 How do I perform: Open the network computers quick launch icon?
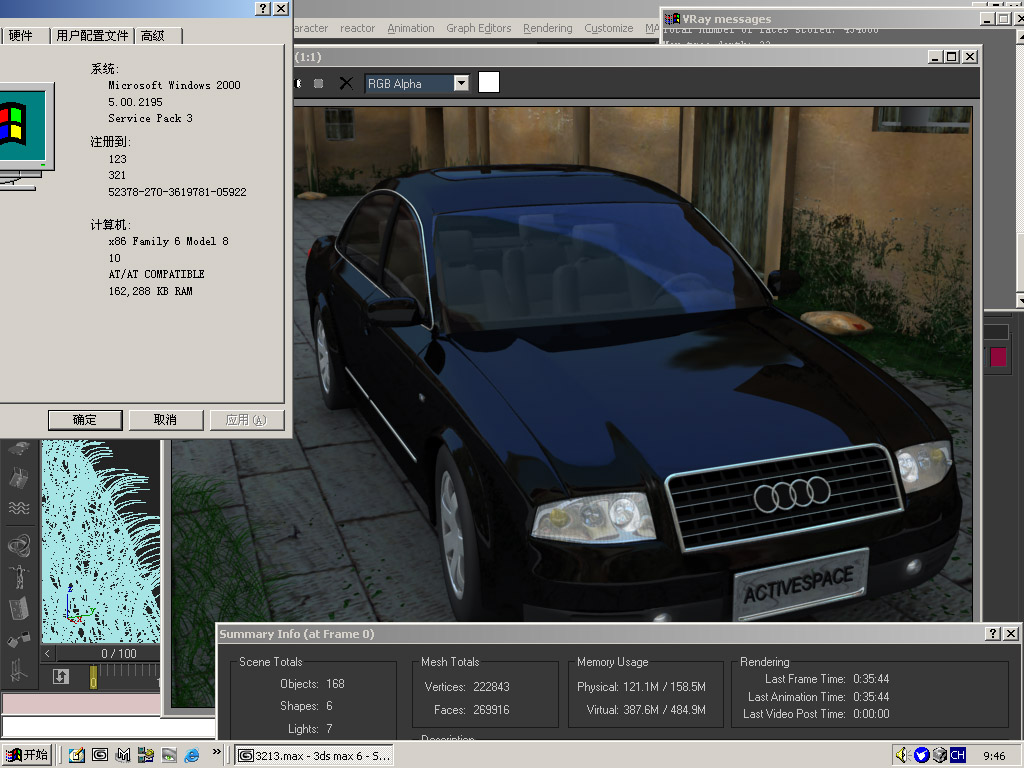point(146,756)
